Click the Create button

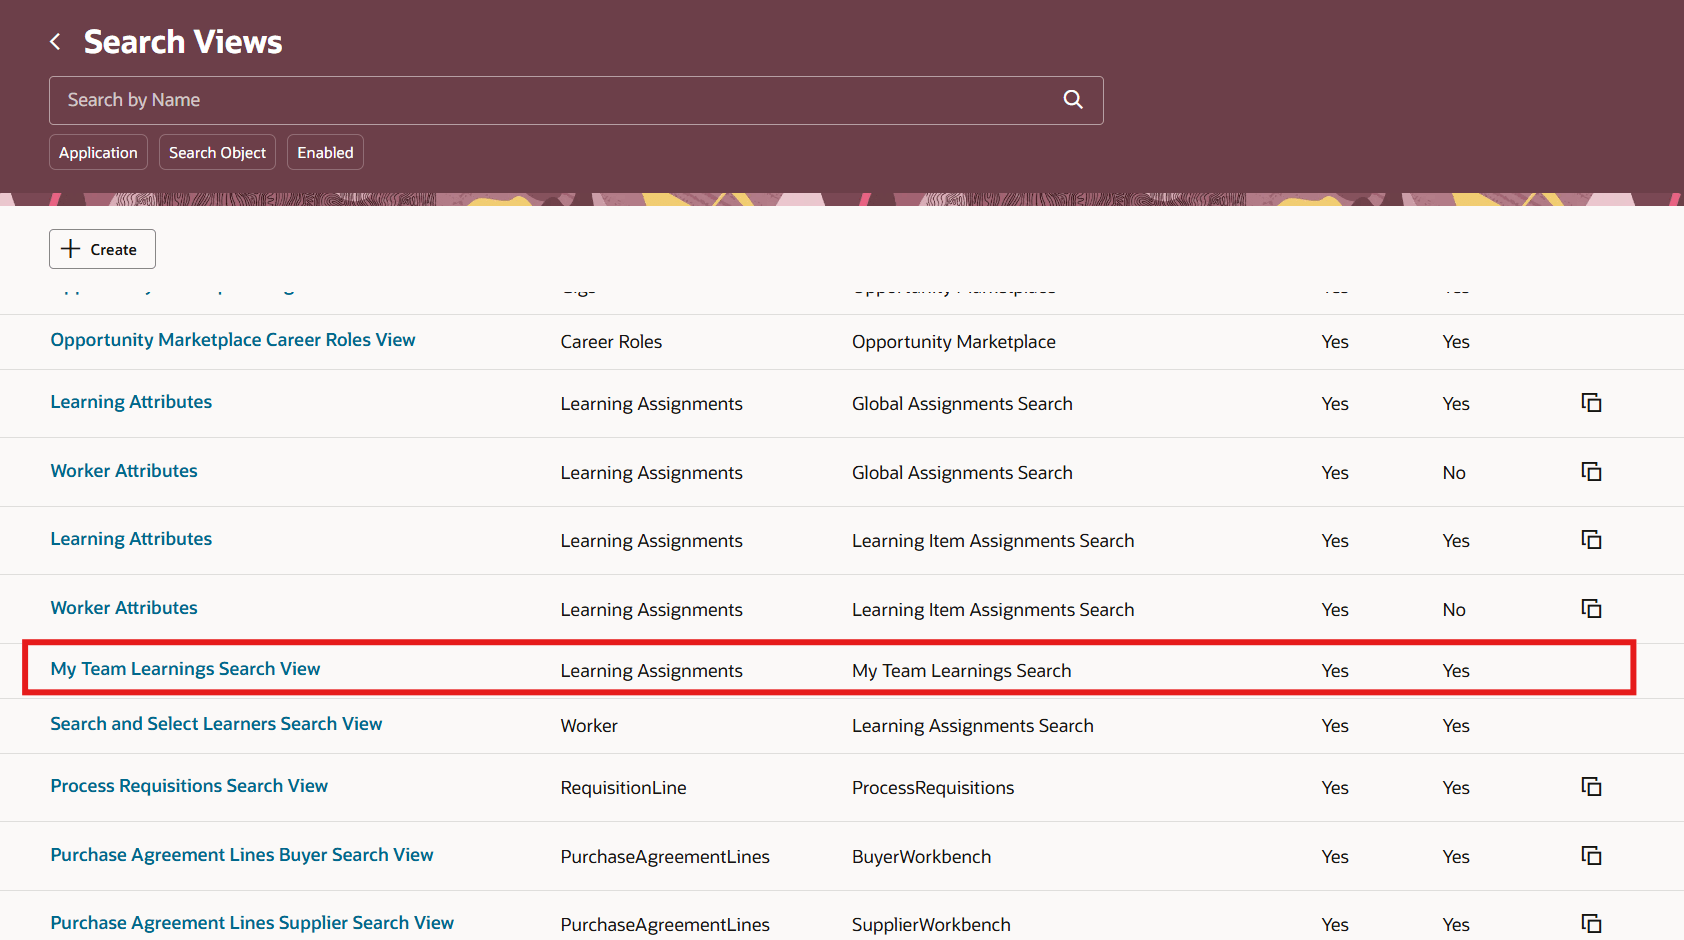[x=101, y=248]
